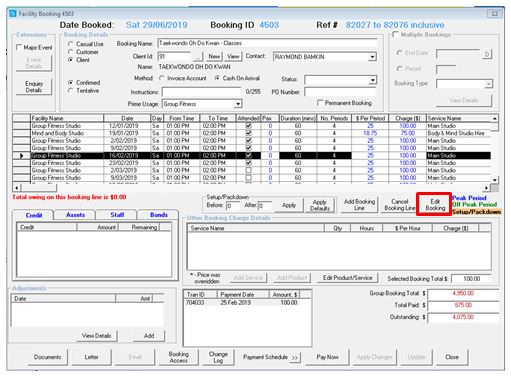Click Add under Adjustments

[149, 336]
